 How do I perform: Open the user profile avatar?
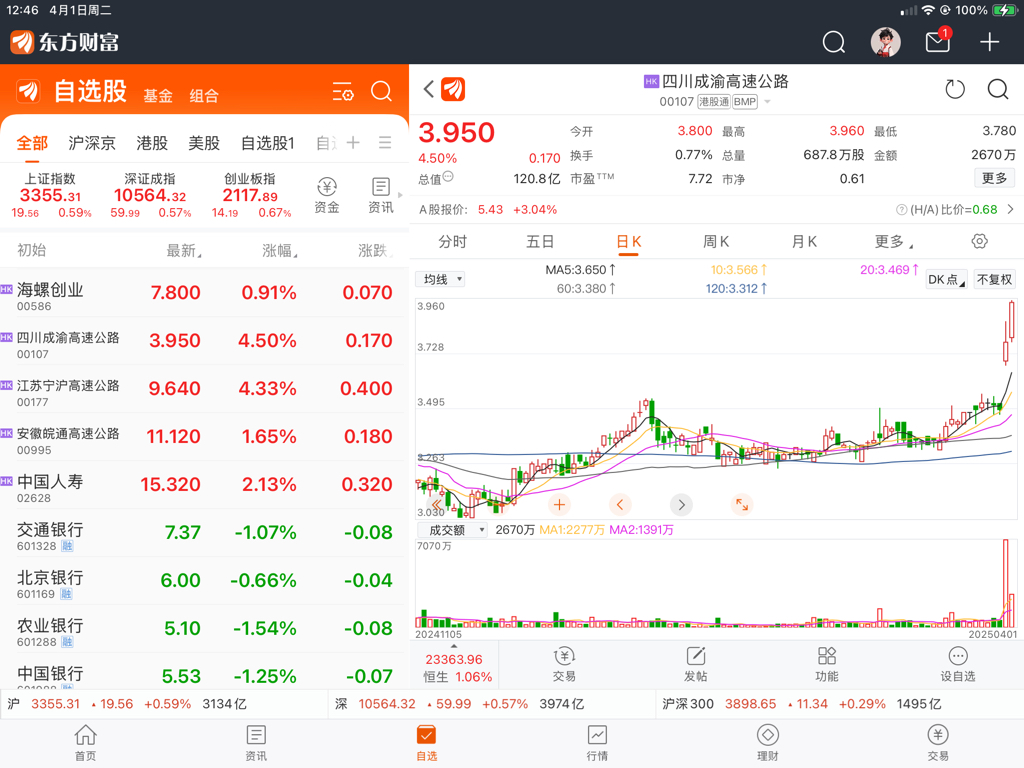click(x=886, y=42)
